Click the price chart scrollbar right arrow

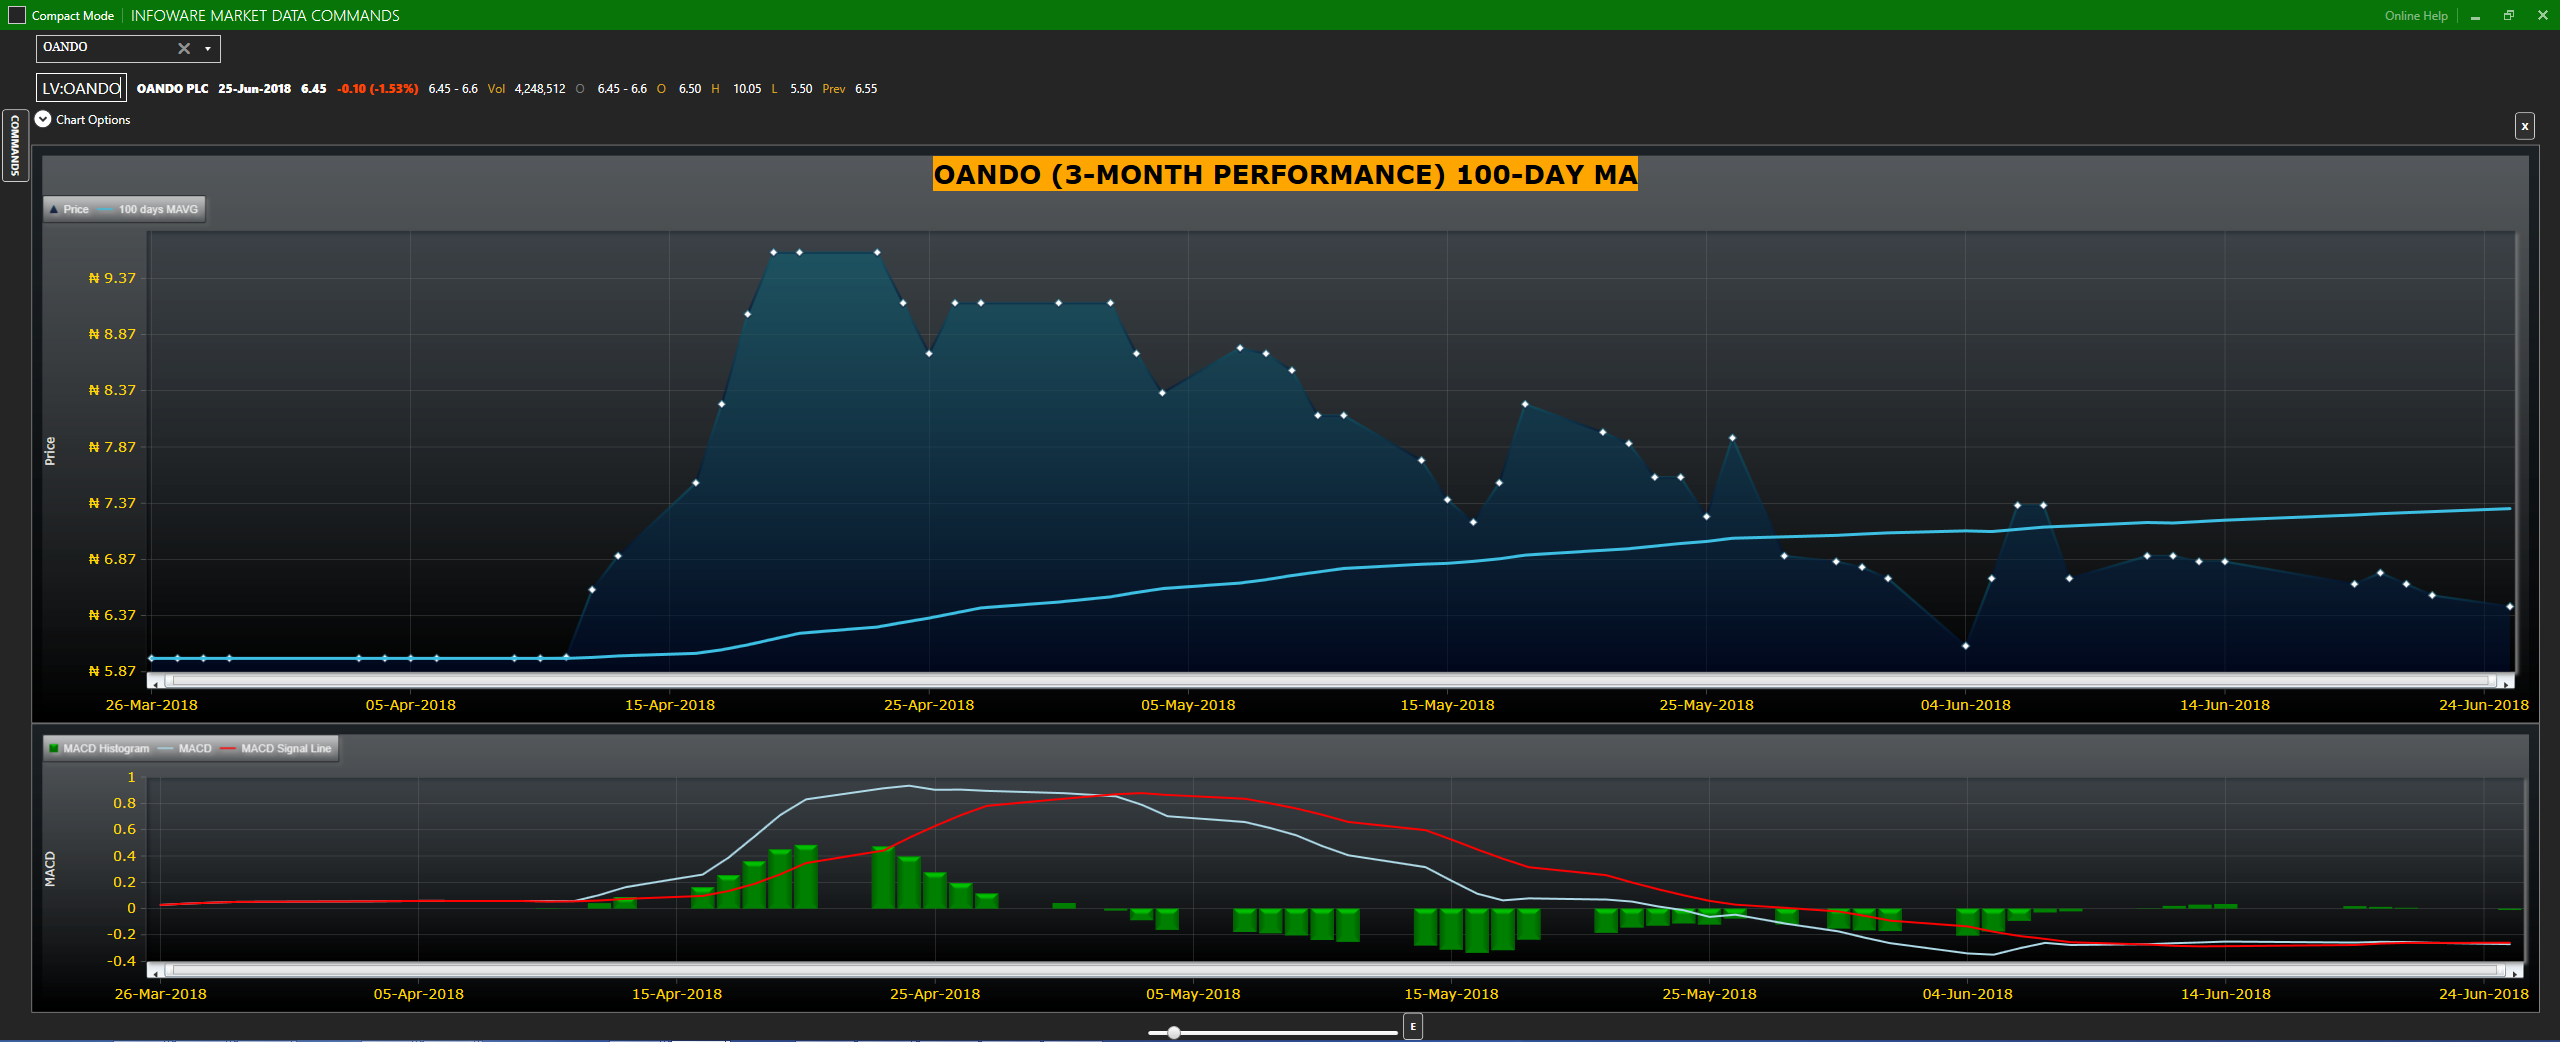click(x=2506, y=682)
